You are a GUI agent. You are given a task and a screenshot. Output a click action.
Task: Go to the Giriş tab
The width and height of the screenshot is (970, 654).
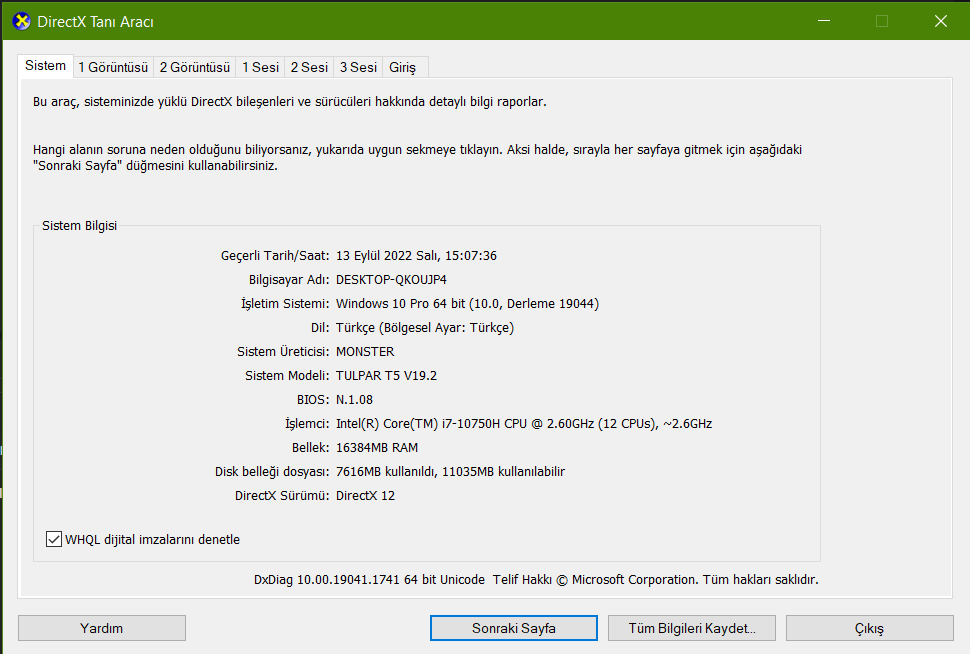(x=403, y=67)
